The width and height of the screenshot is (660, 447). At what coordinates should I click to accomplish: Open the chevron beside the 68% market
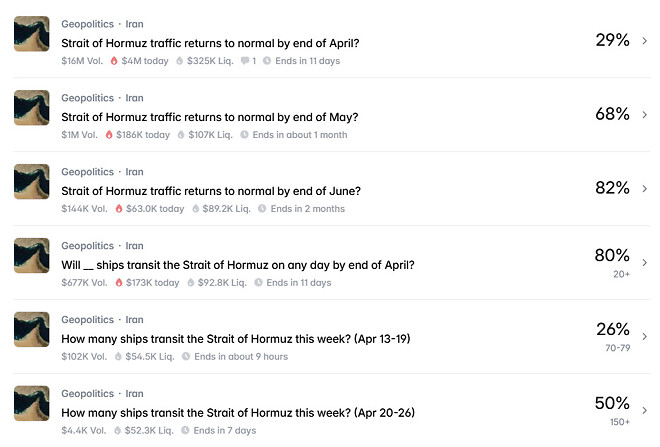pos(645,115)
